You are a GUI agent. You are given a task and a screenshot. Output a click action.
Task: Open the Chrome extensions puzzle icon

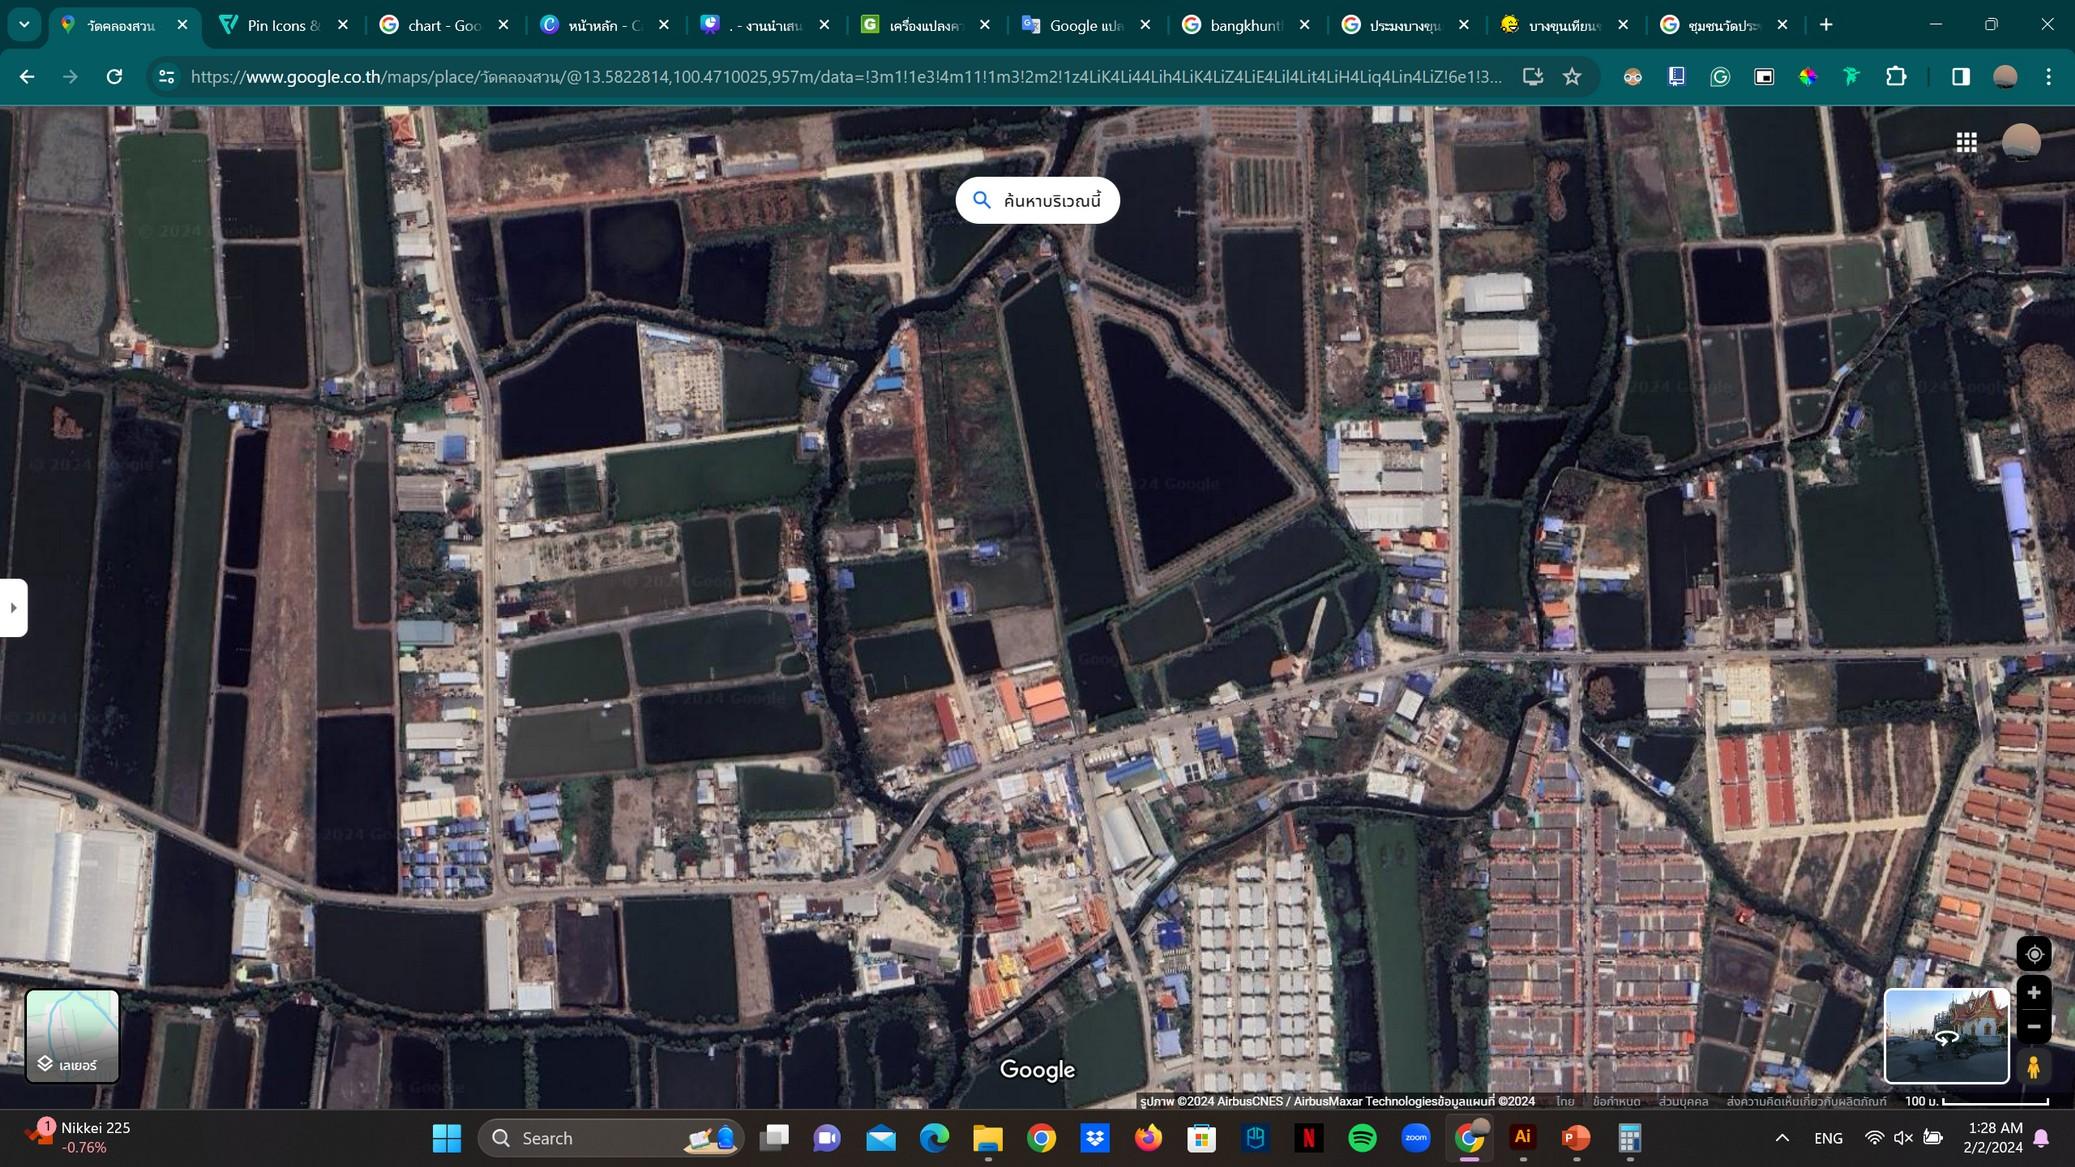(x=1896, y=77)
